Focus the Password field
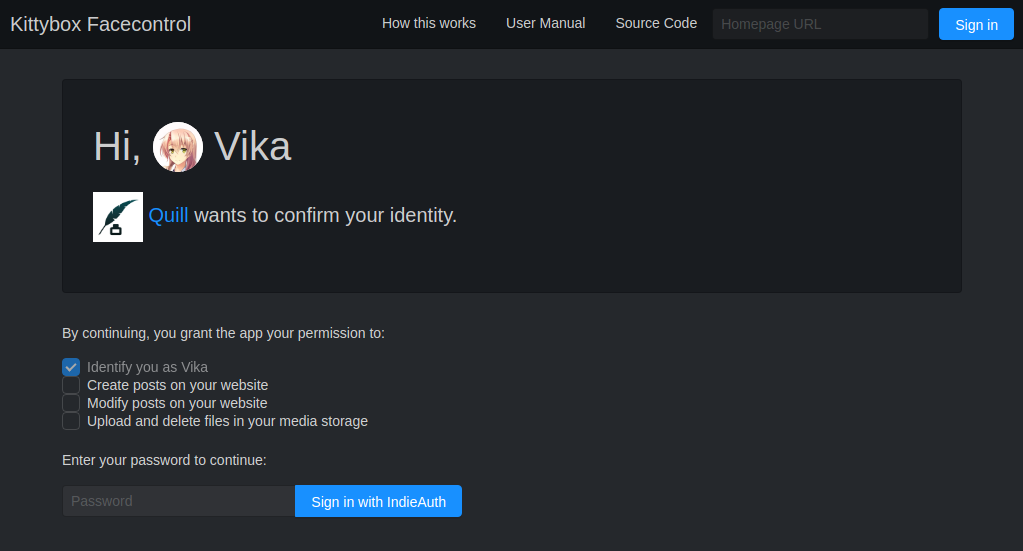This screenshot has height=551, width=1023. pos(179,501)
